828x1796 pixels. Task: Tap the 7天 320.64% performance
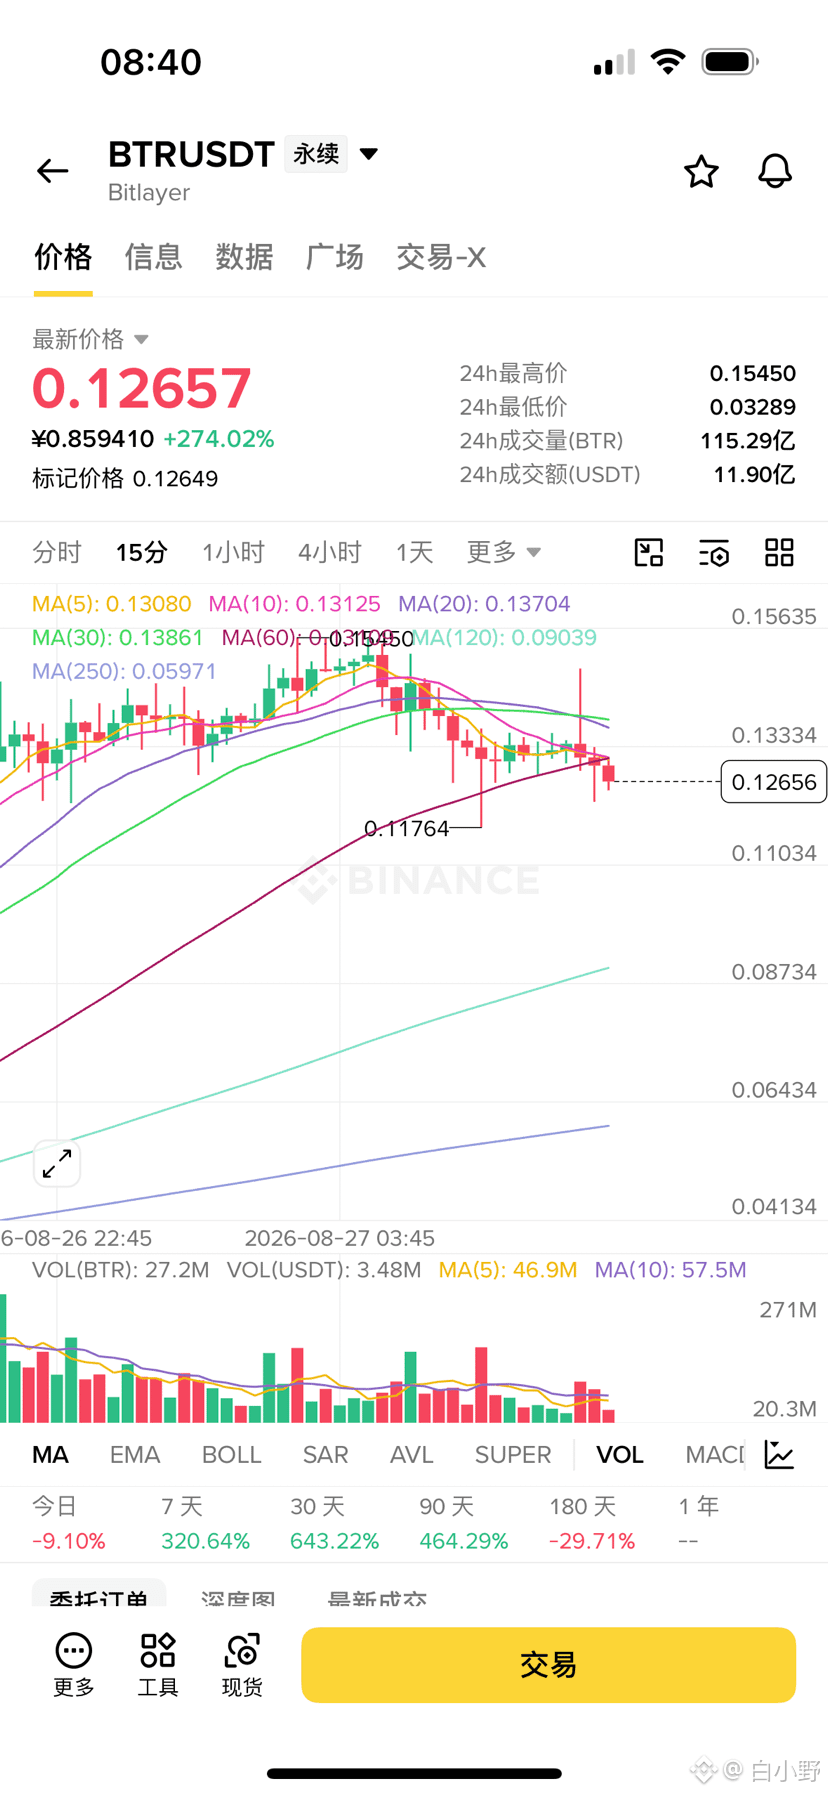(x=205, y=1524)
